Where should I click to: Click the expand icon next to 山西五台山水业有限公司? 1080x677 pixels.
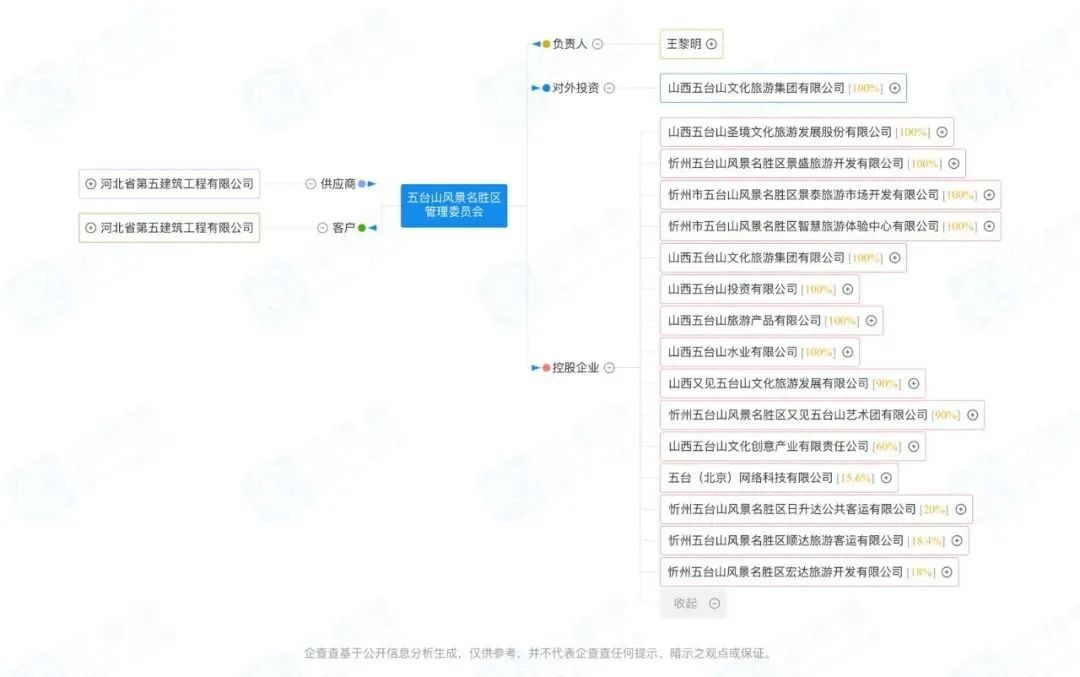(x=848, y=352)
